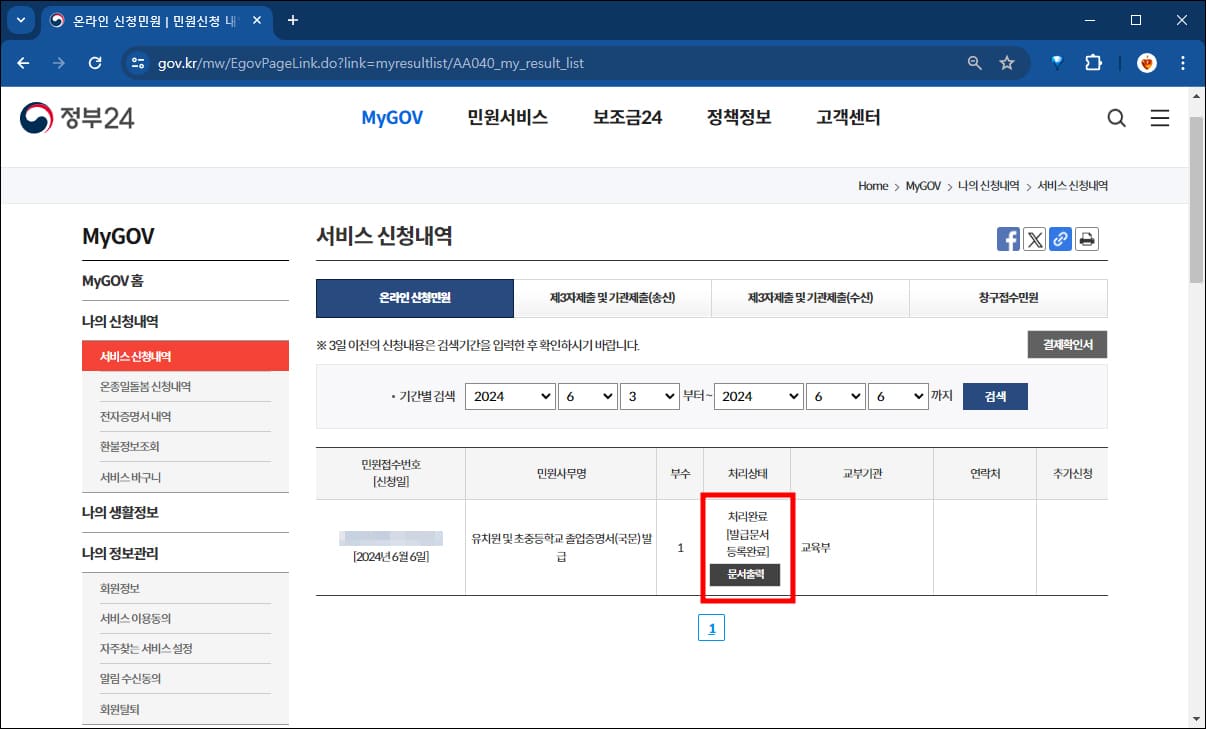This screenshot has width=1206, height=729.
Task: Copy the page link using the link icon
Action: (1060, 238)
